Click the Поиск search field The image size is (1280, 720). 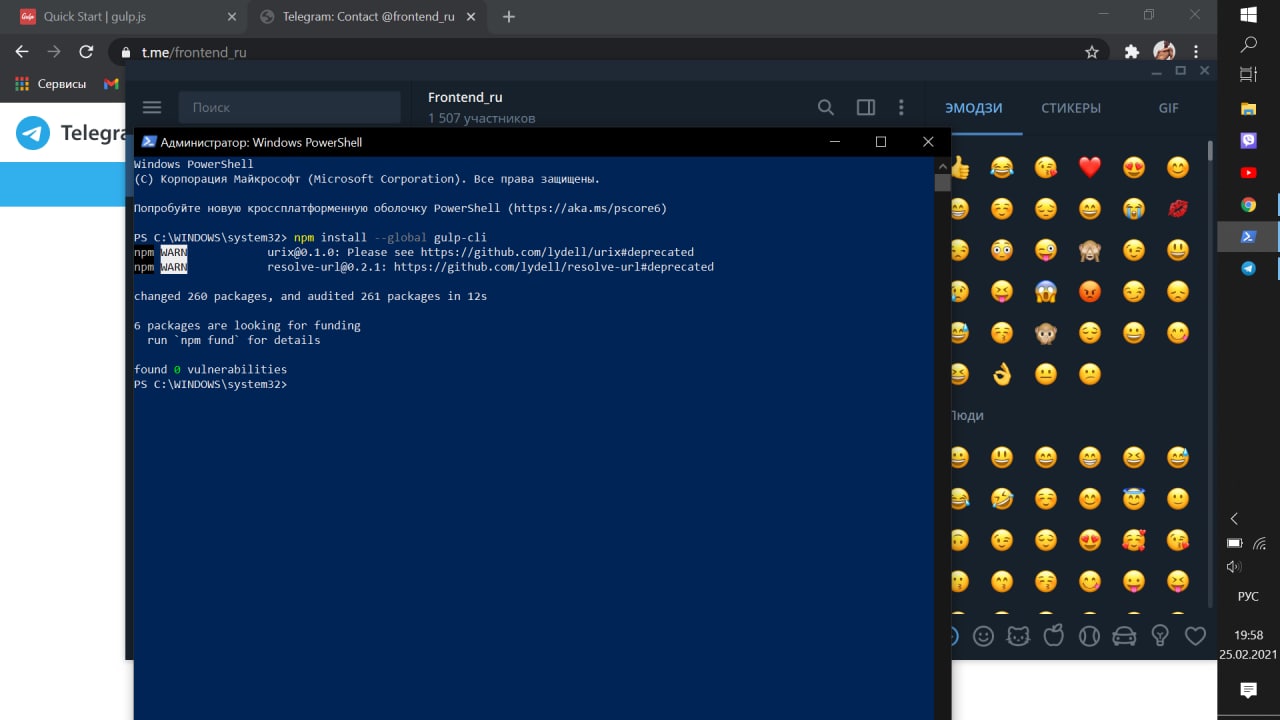pyautogui.click(x=289, y=107)
